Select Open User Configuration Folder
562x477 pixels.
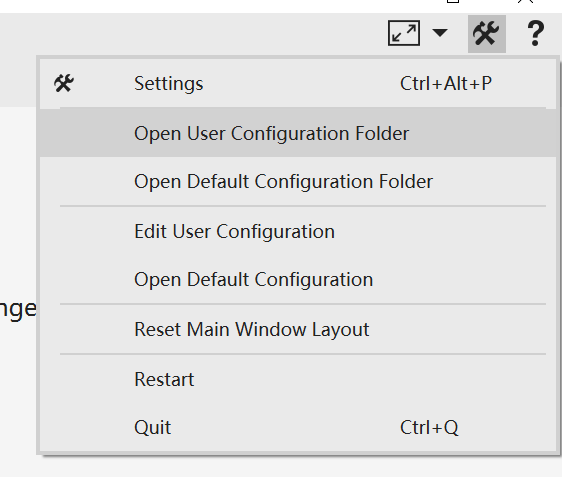pyautogui.click(x=298, y=133)
